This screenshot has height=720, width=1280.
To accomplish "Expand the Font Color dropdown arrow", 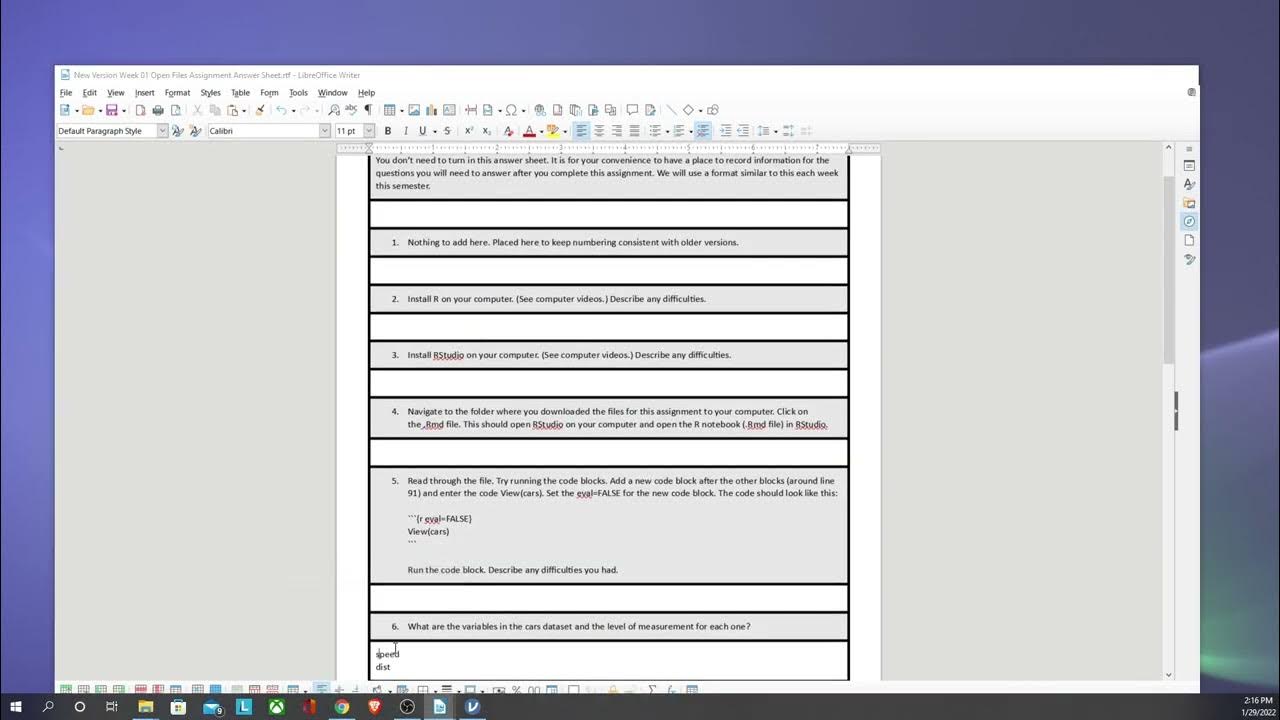I will [541, 131].
